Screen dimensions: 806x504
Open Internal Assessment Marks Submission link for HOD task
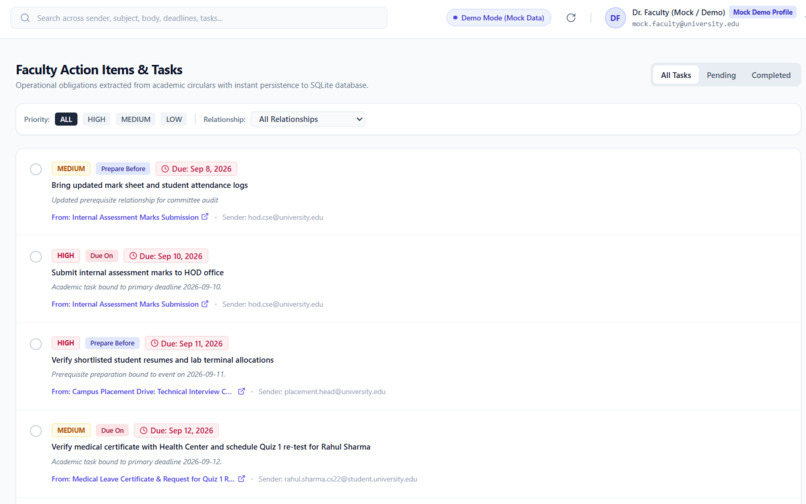[x=125, y=304]
